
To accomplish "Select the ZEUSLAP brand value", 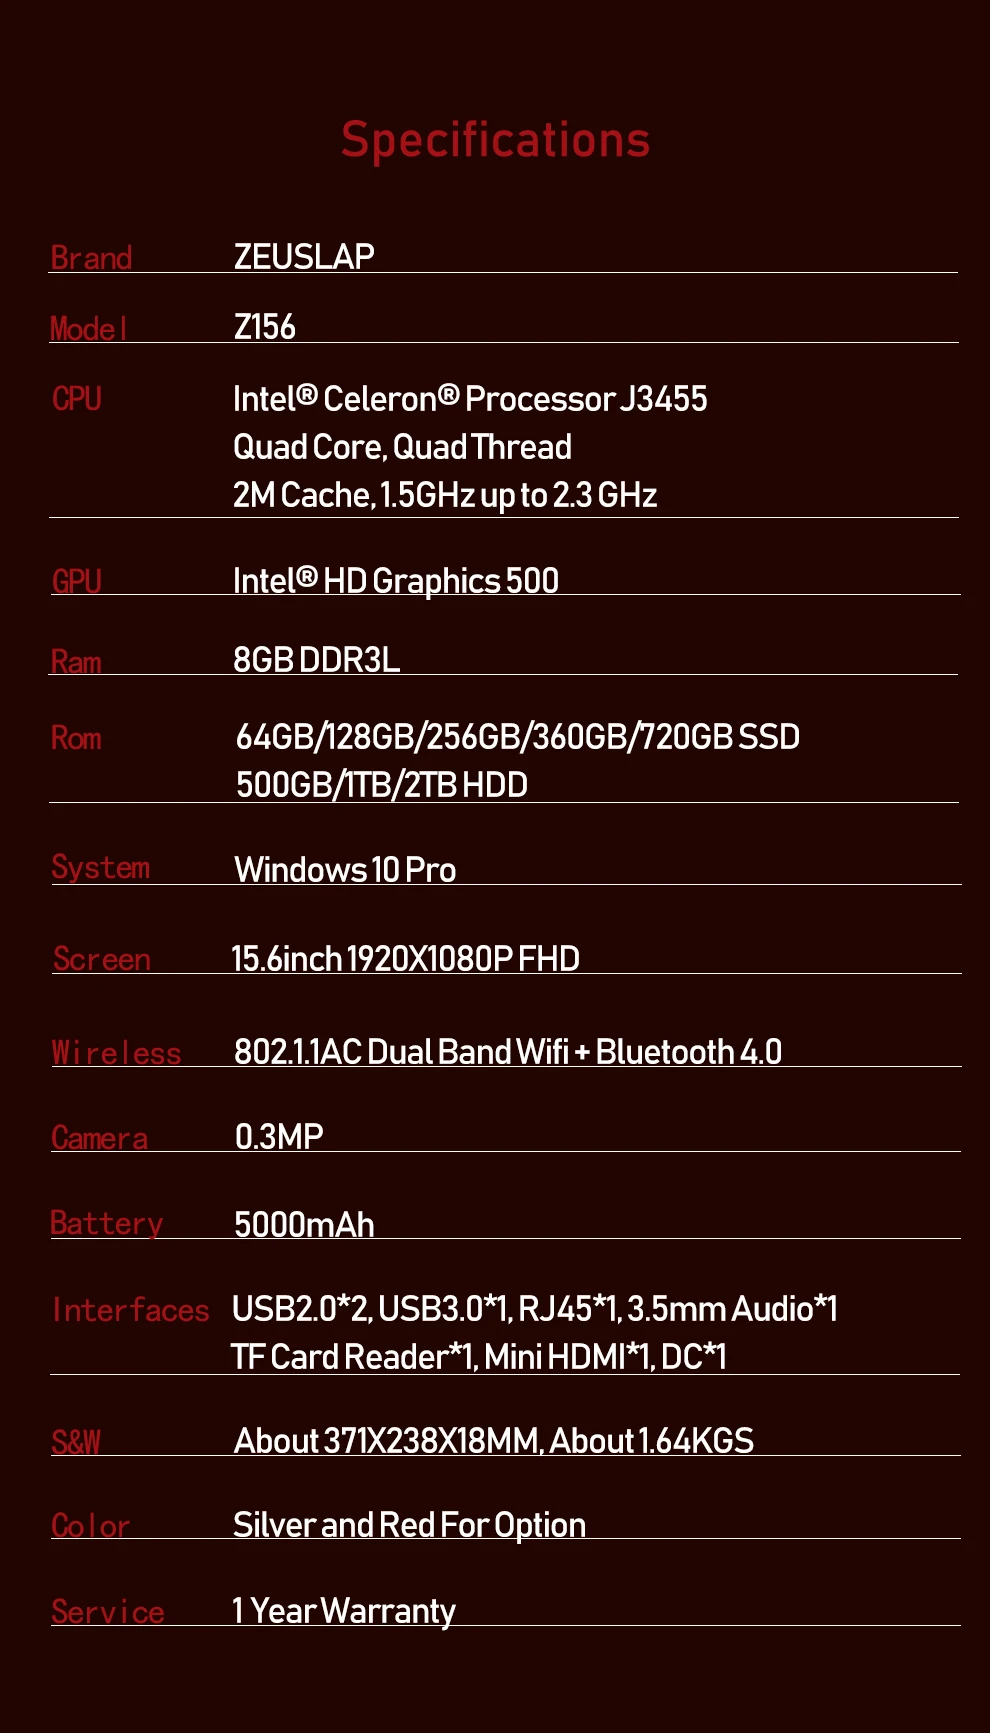I will (x=304, y=257).
